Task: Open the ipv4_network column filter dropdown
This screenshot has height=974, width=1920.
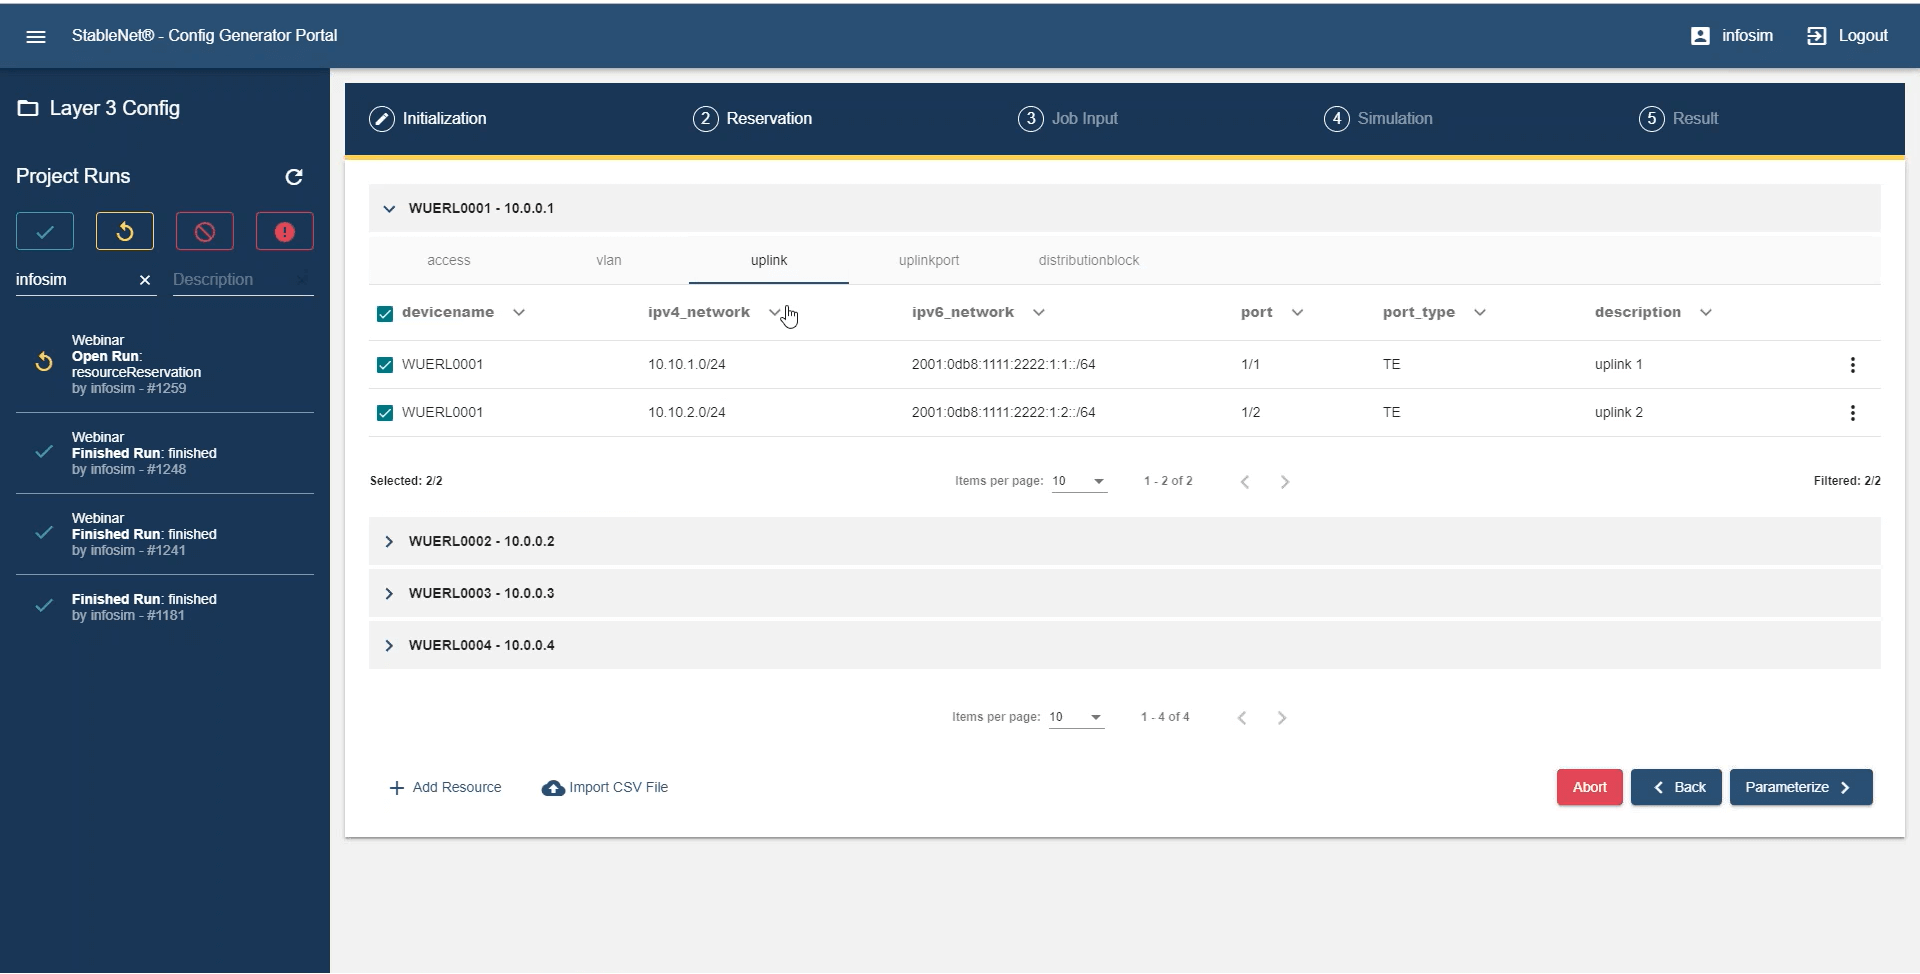Action: click(776, 312)
